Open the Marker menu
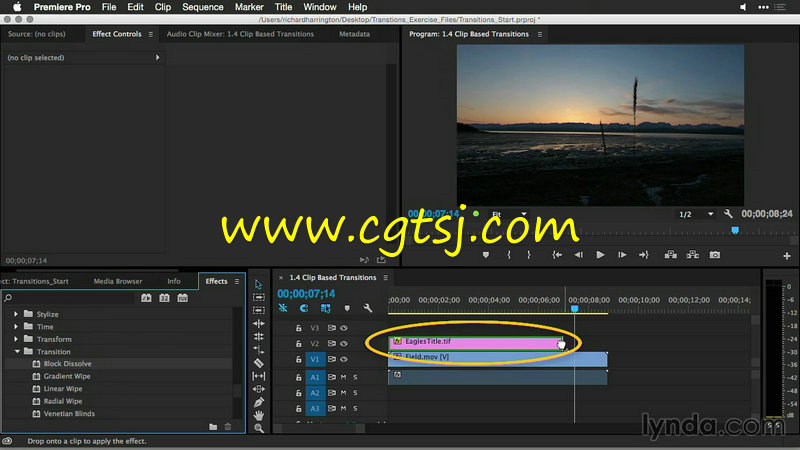800x450 pixels. pyautogui.click(x=249, y=7)
